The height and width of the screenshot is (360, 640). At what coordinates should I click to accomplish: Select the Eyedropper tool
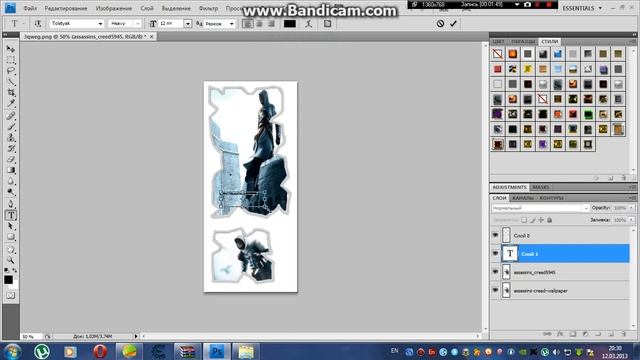[11, 104]
